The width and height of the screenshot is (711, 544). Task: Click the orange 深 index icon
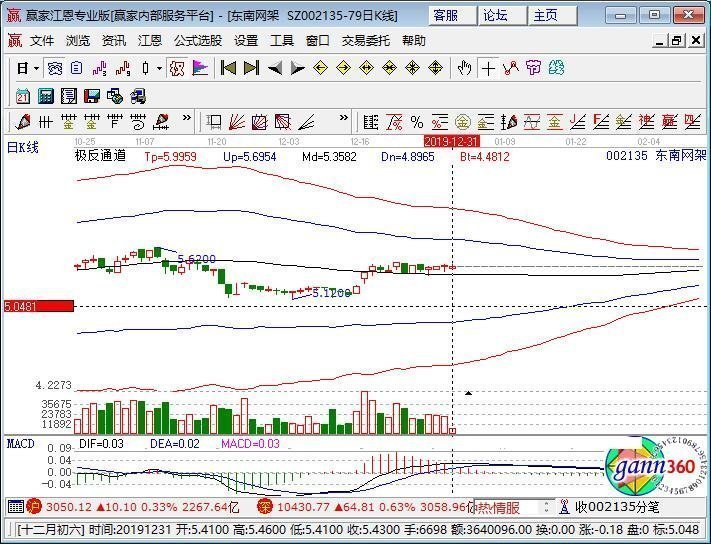(x=265, y=506)
